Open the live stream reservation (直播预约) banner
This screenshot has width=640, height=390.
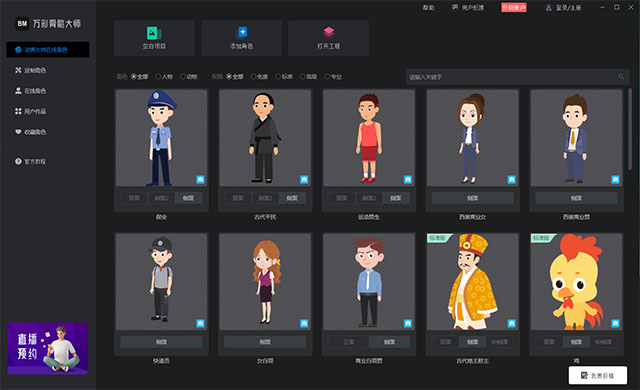coord(48,348)
